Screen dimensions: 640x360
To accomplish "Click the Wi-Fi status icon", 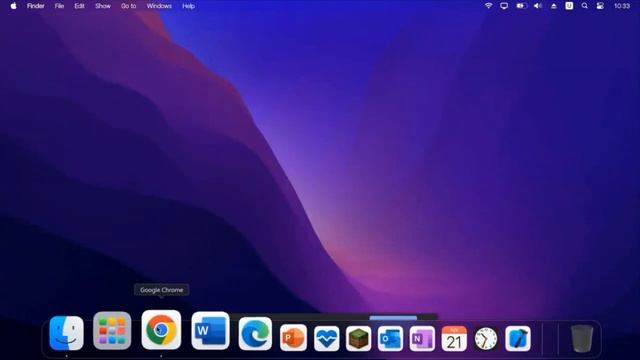I will (x=488, y=6).
